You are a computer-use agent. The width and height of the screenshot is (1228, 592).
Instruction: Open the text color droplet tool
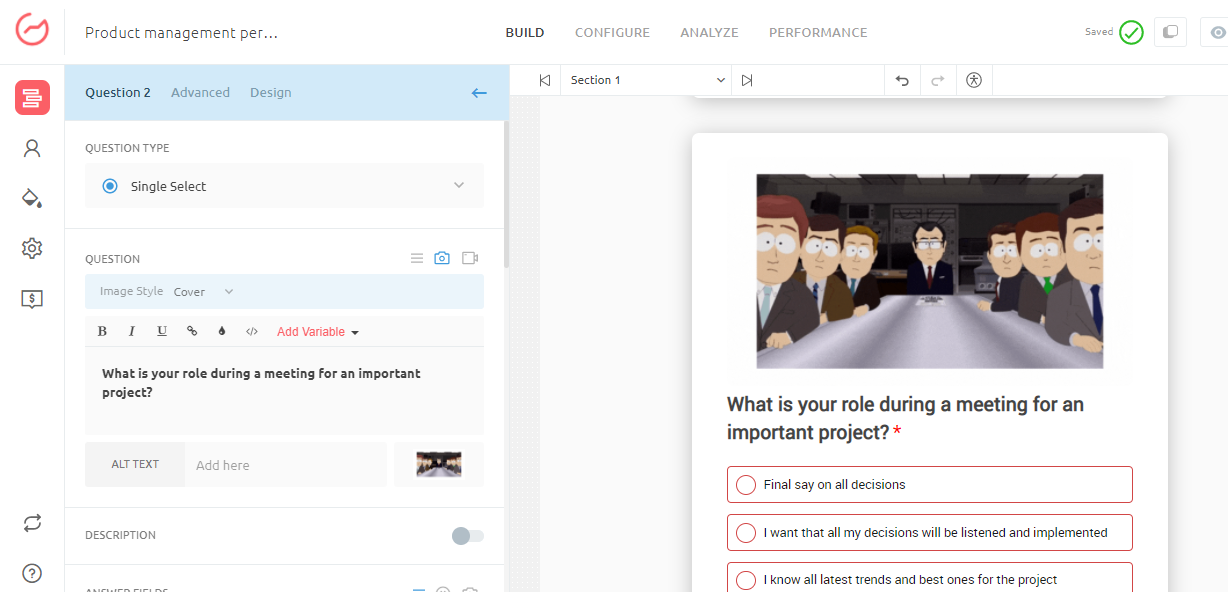(x=222, y=331)
